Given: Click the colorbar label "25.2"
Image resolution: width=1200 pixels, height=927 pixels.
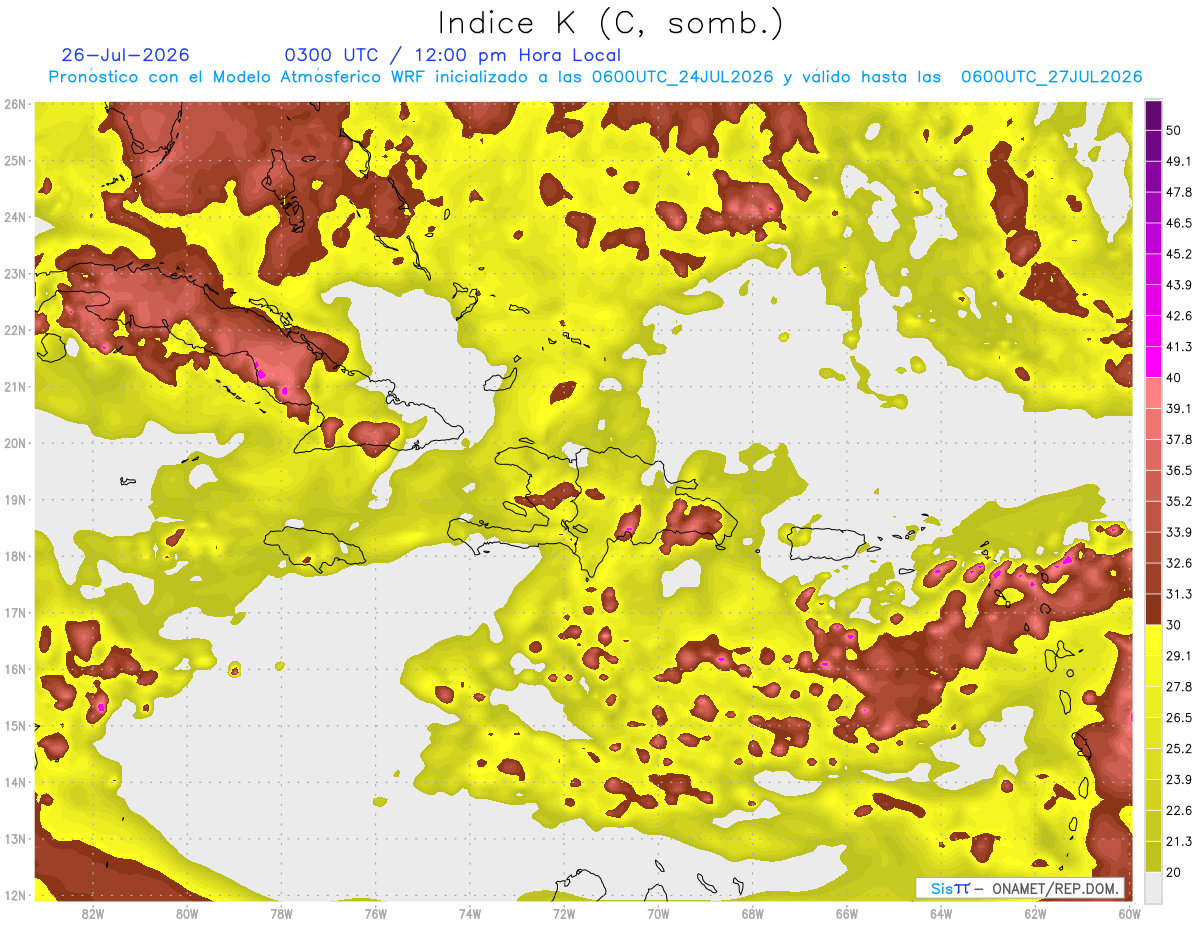Looking at the screenshot, I should 1179,748.
